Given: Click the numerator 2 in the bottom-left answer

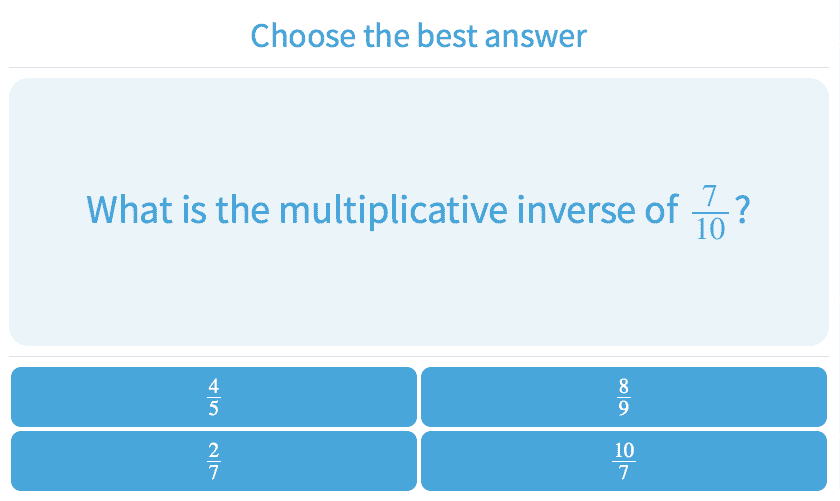Looking at the screenshot, I should (213, 450).
